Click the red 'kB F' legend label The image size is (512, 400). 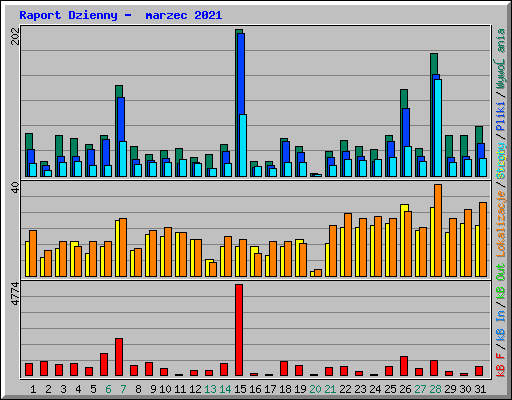(x=501, y=365)
